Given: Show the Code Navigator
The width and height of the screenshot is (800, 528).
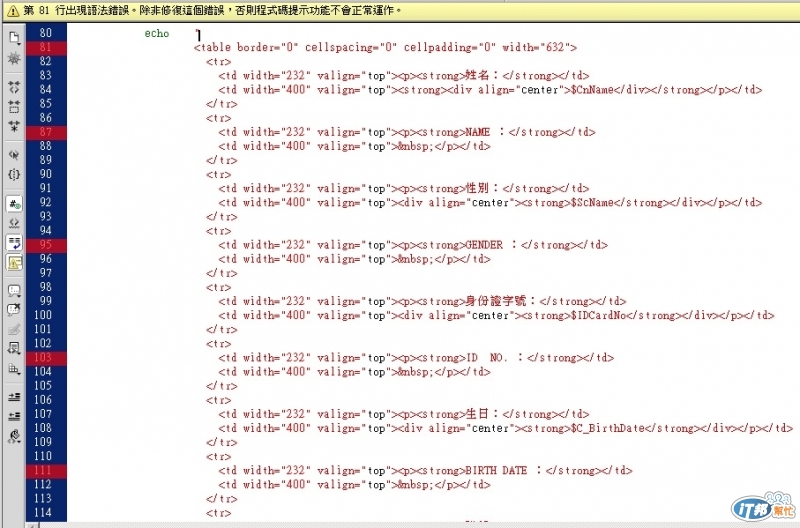Looking at the screenshot, I should (14, 58).
